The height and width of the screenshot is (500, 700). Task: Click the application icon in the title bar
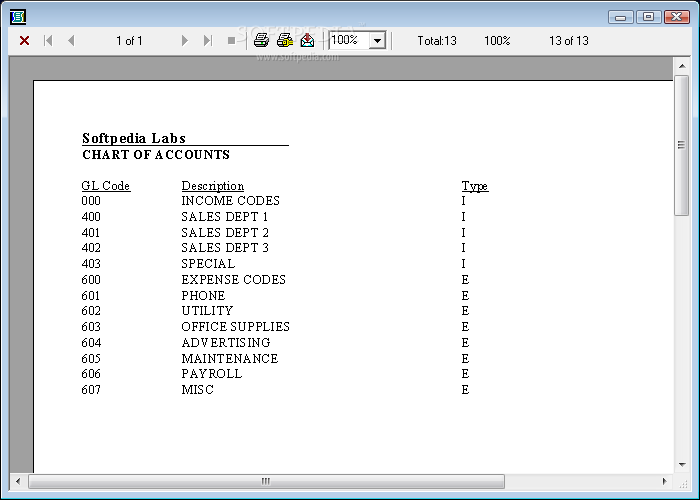click(18, 17)
